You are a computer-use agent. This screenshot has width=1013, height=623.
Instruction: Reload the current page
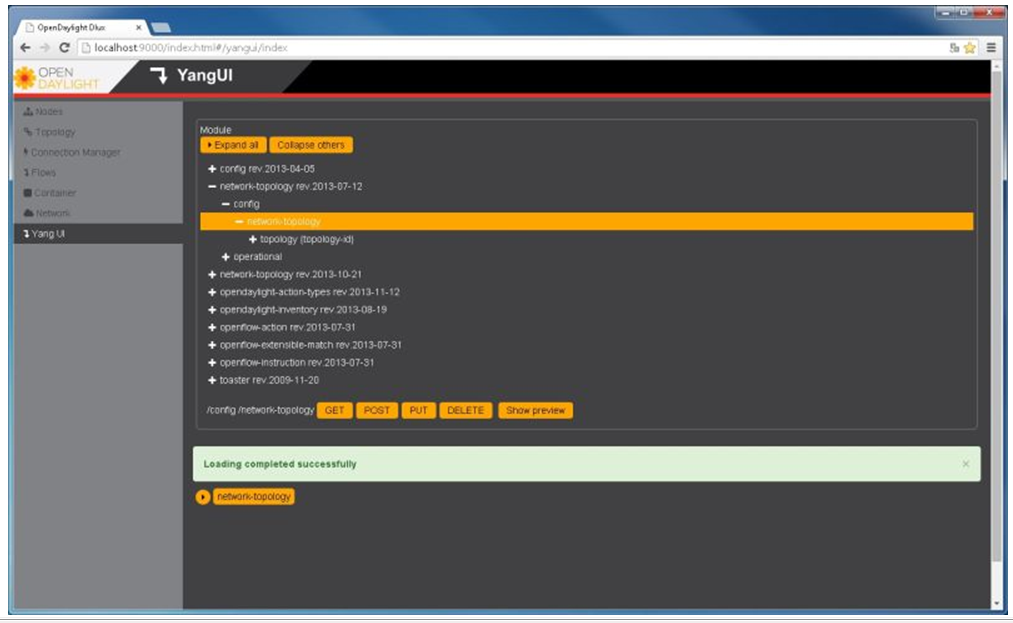64,48
